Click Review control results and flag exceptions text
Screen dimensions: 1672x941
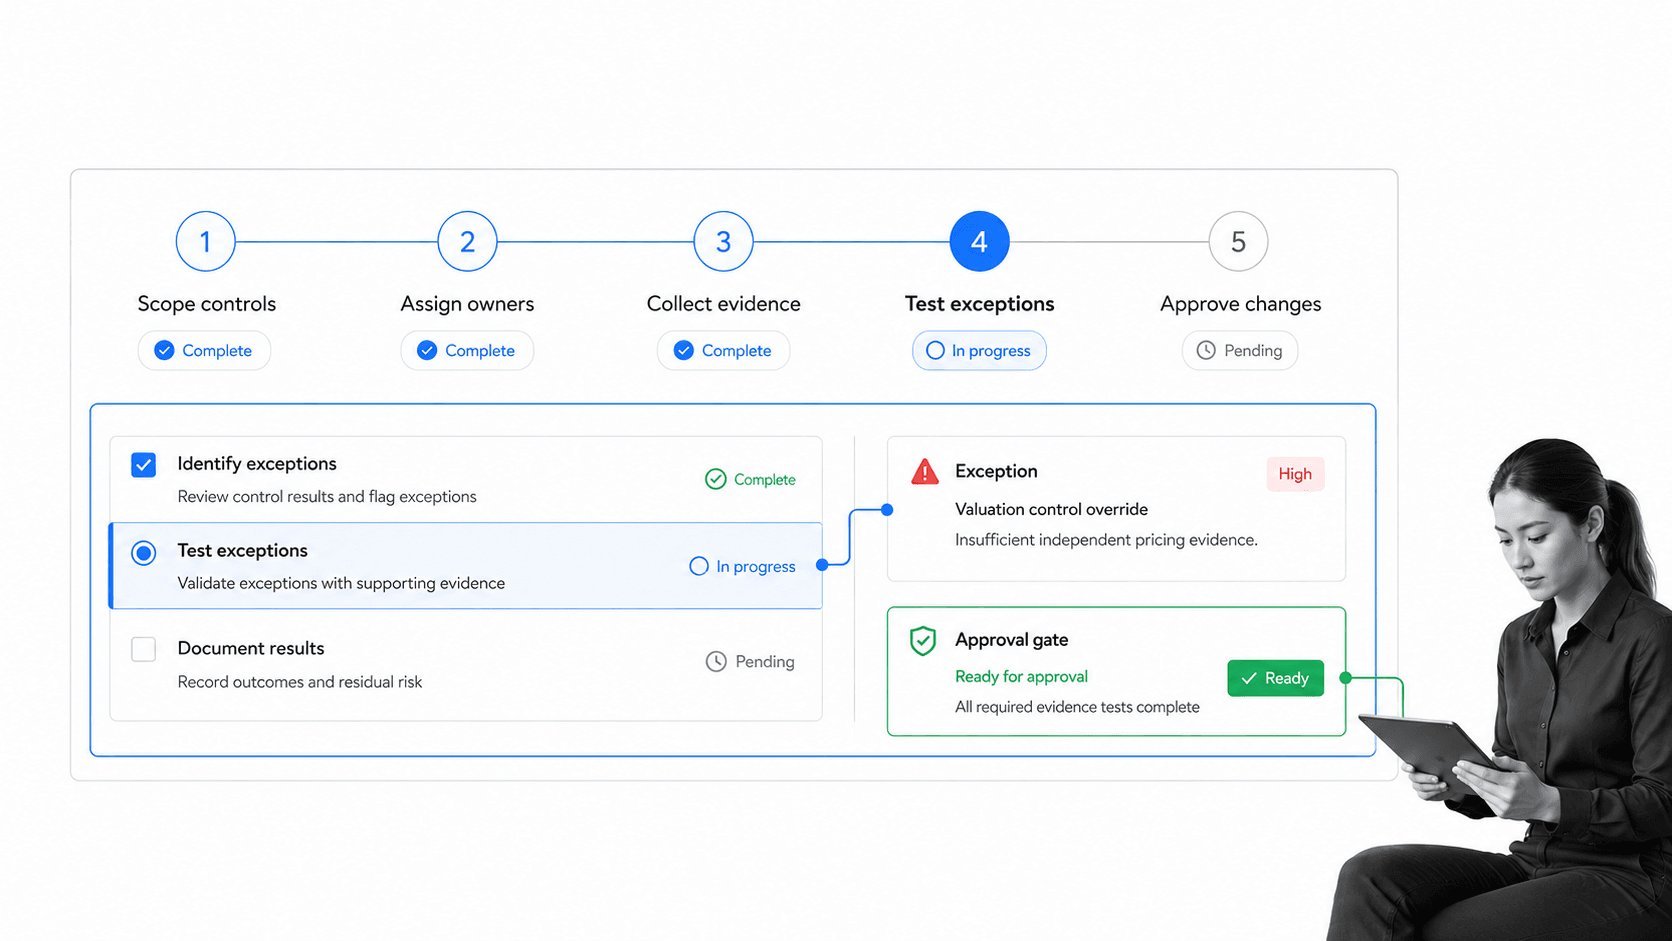coord(327,497)
